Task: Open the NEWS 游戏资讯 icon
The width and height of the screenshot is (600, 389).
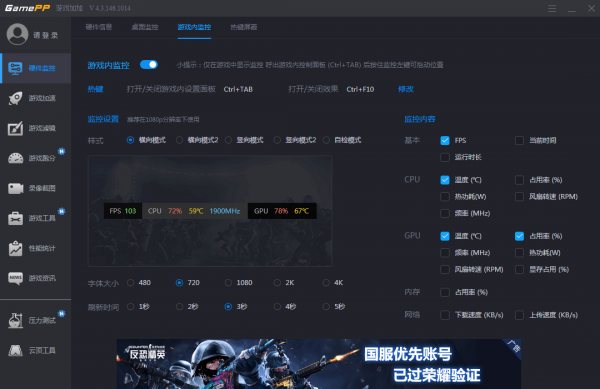Action: [15, 278]
